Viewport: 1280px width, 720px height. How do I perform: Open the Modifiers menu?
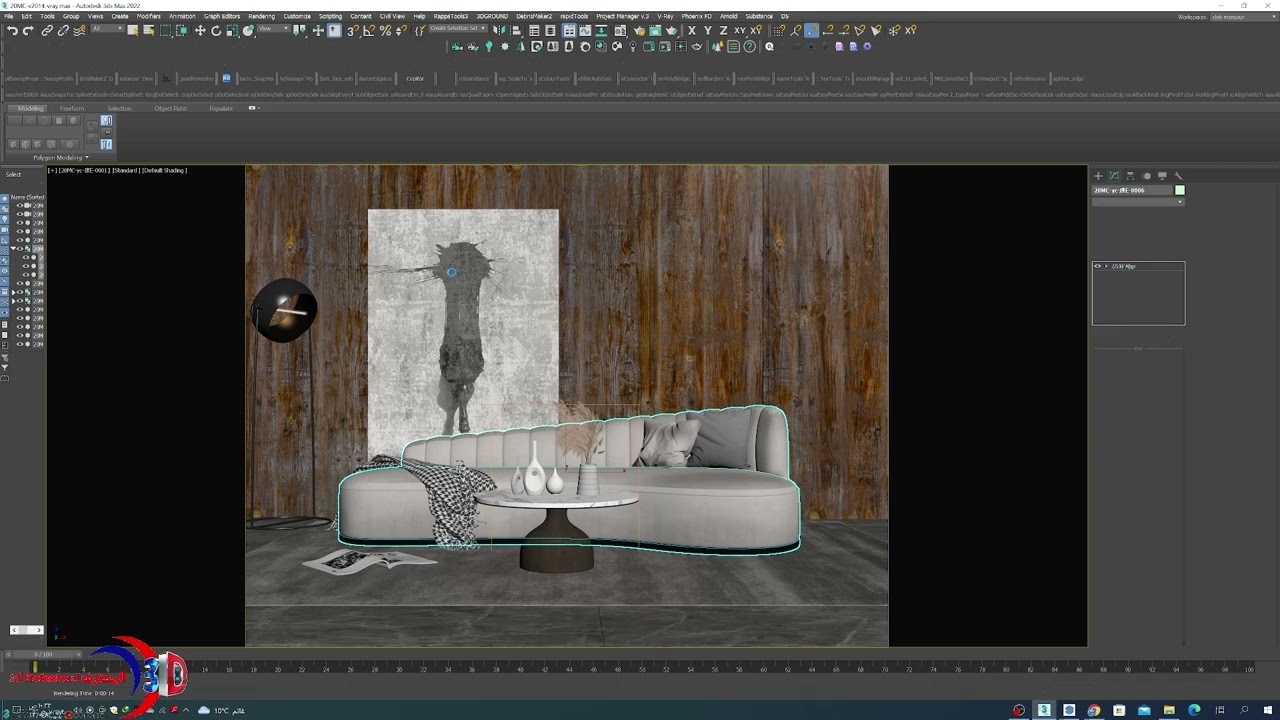(x=148, y=16)
